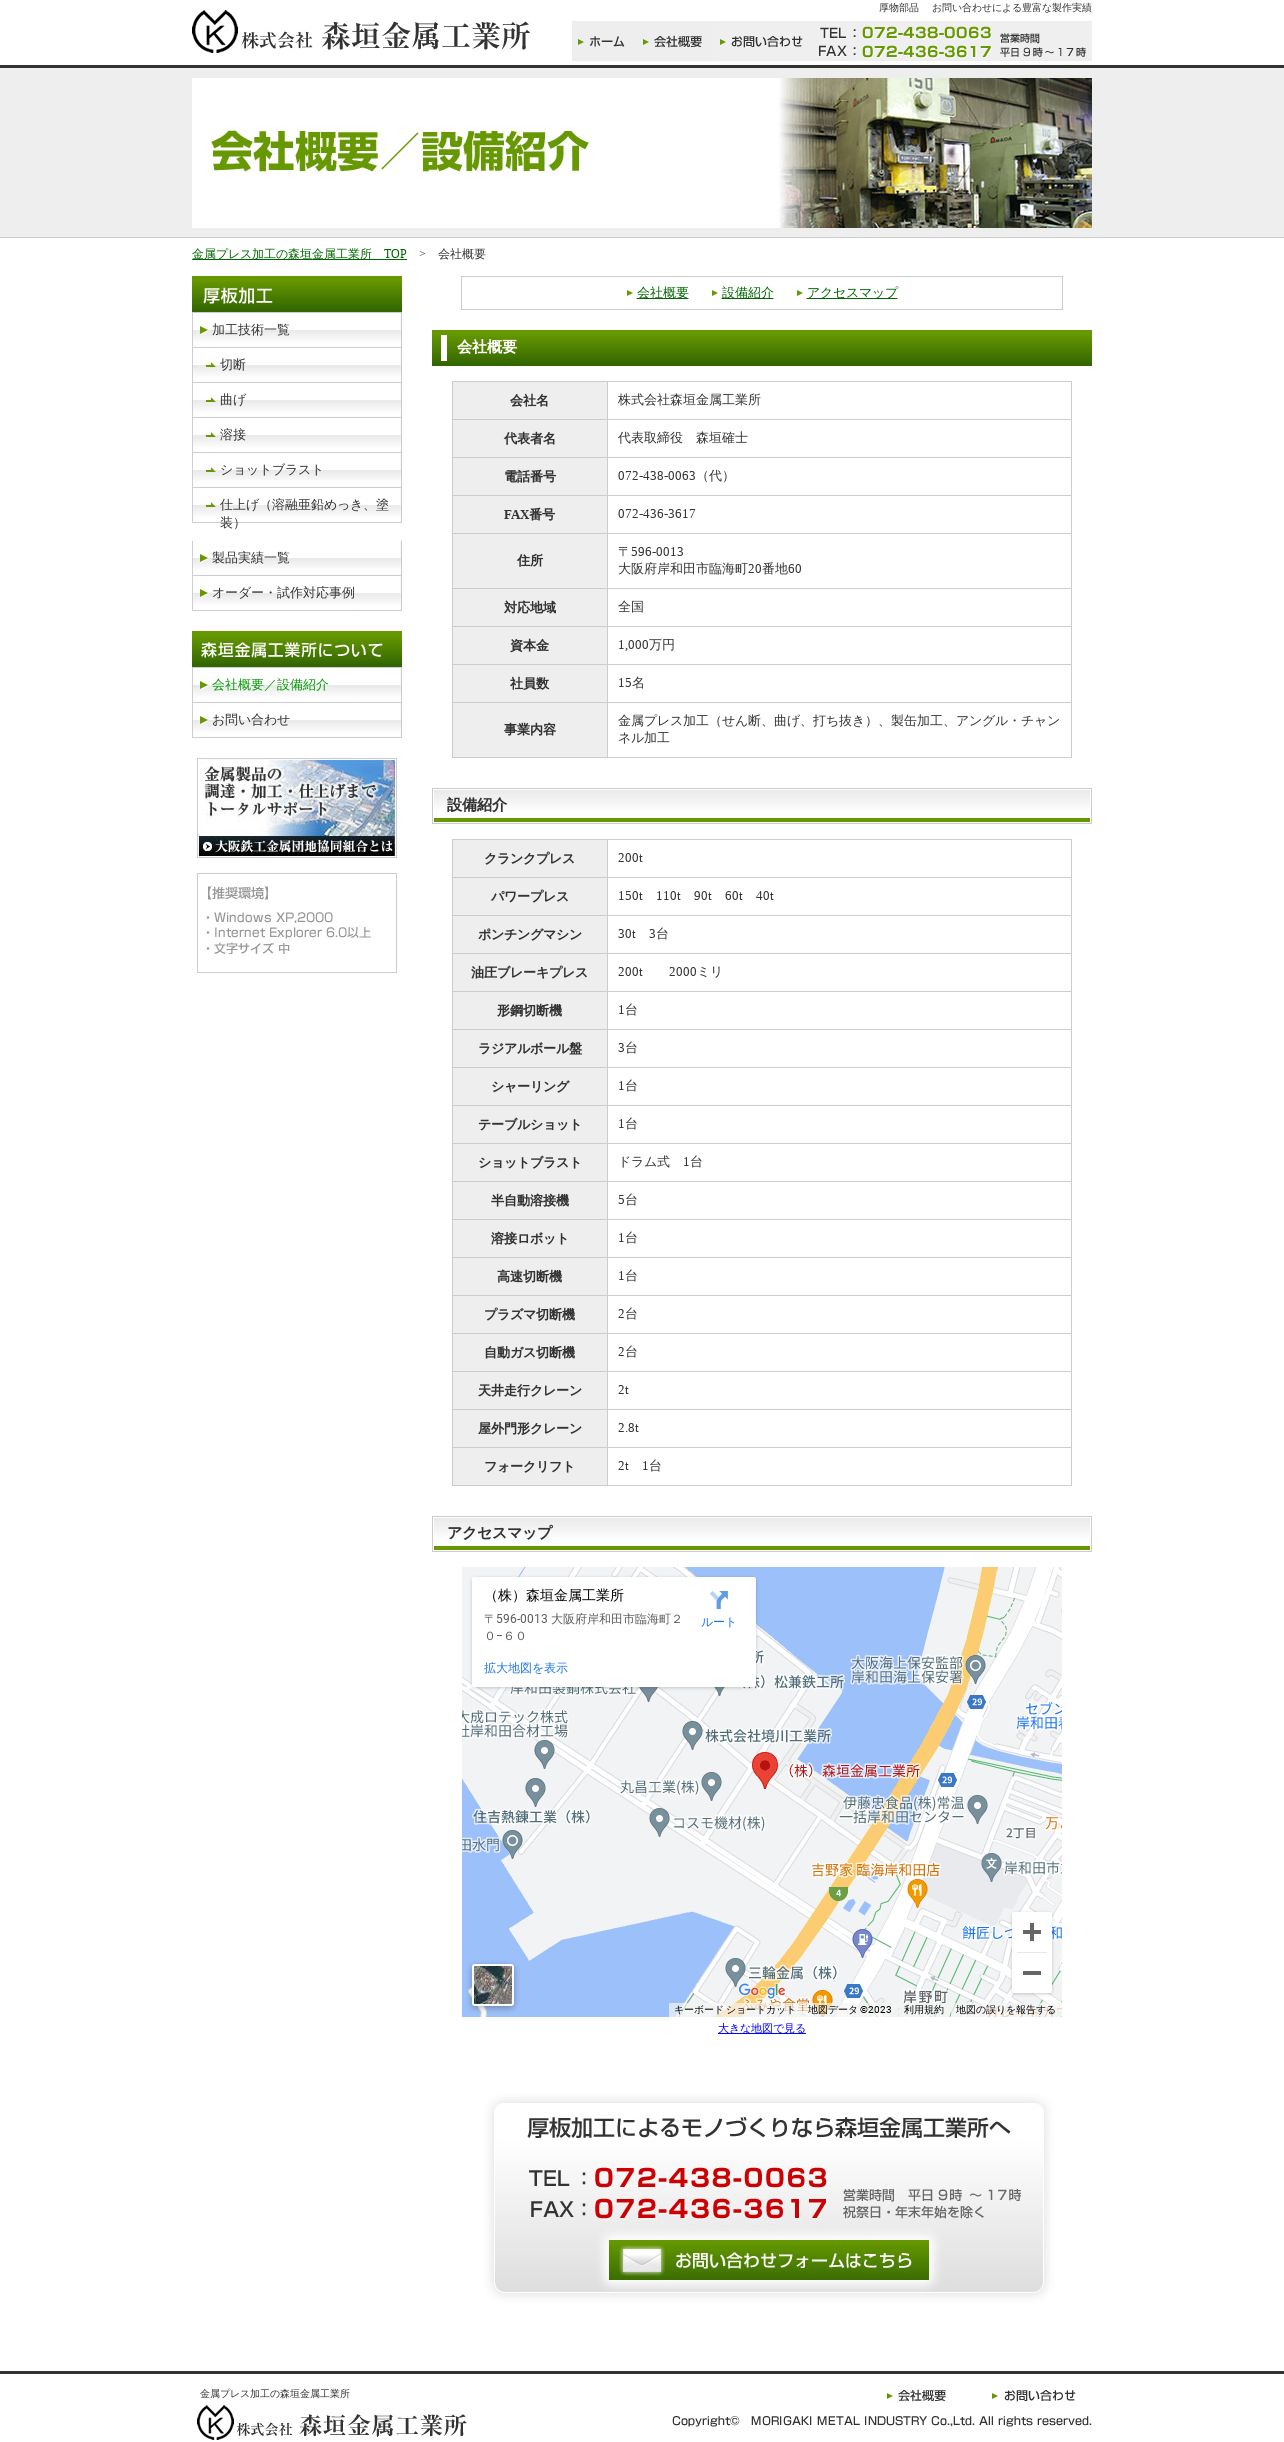
Task: Open お問い合わせ link in the footer
Action: 1034,2395
